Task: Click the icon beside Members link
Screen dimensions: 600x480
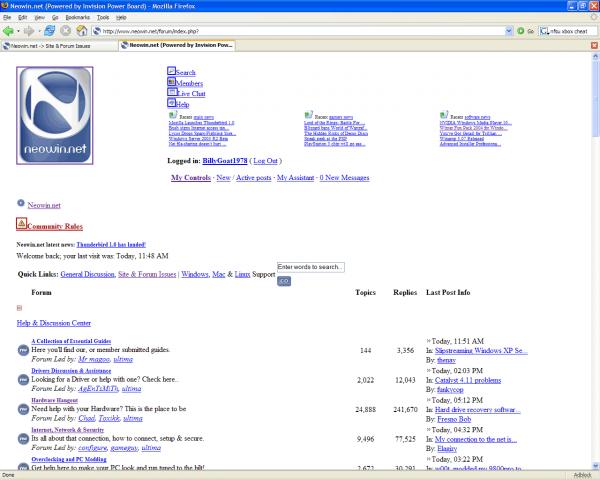Action: (171, 82)
